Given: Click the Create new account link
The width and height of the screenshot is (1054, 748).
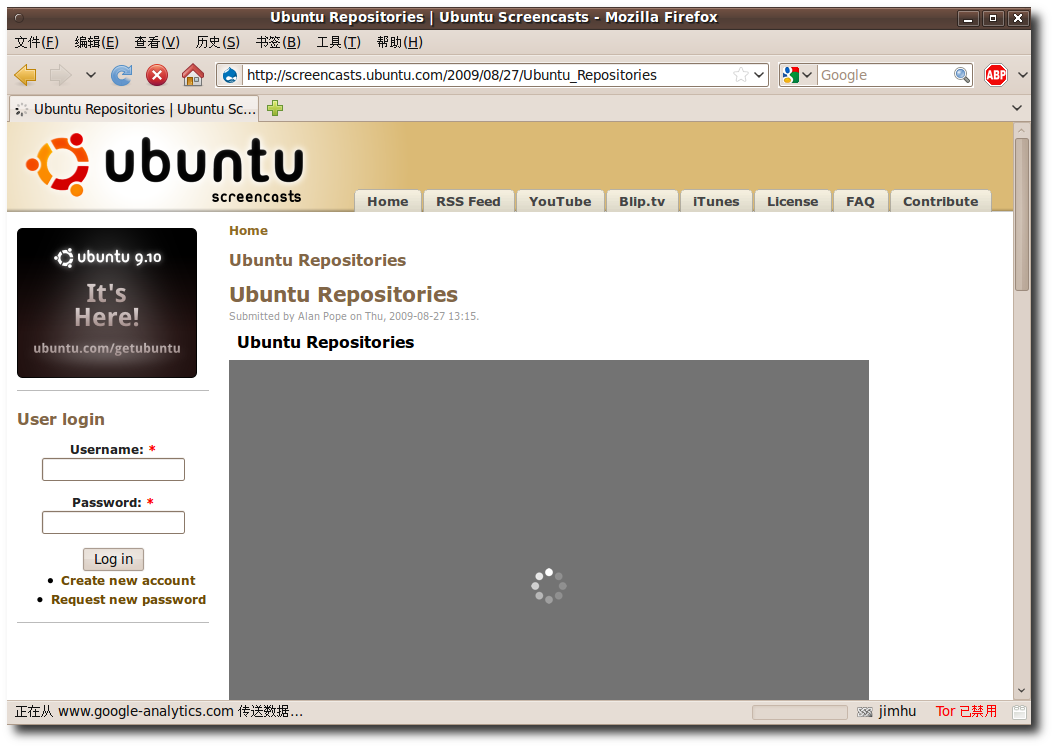Looking at the screenshot, I should coord(128,580).
